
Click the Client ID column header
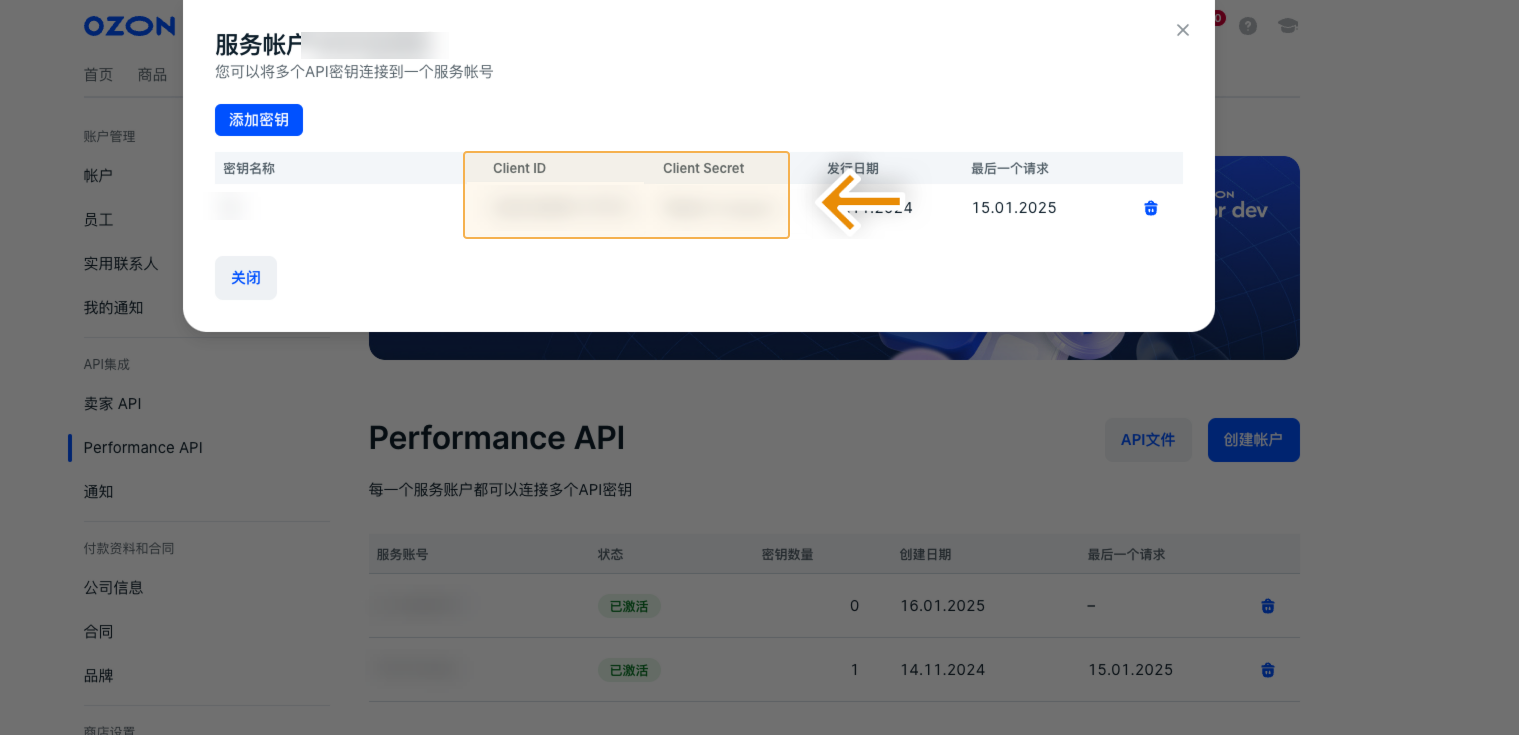point(519,168)
